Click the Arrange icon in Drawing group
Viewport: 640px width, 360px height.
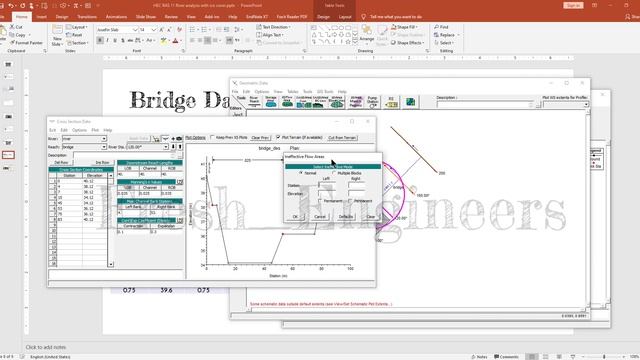(367, 30)
